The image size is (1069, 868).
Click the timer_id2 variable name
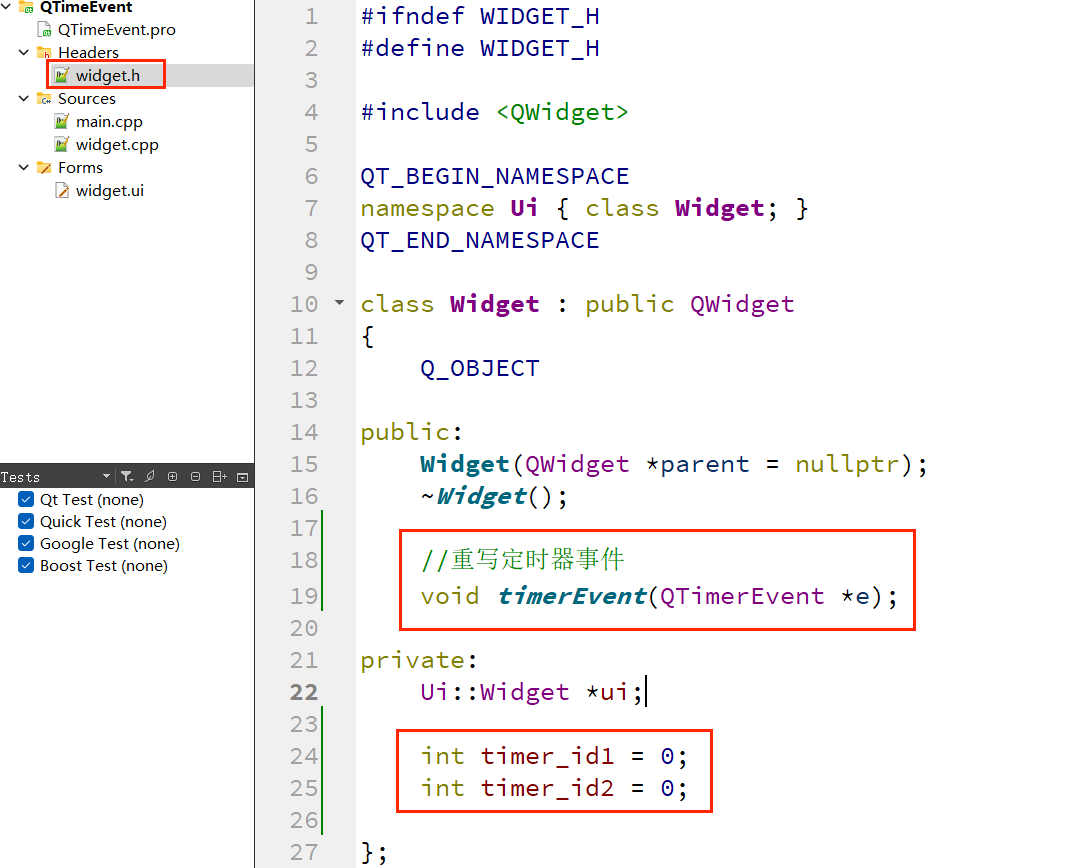click(547, 788)
